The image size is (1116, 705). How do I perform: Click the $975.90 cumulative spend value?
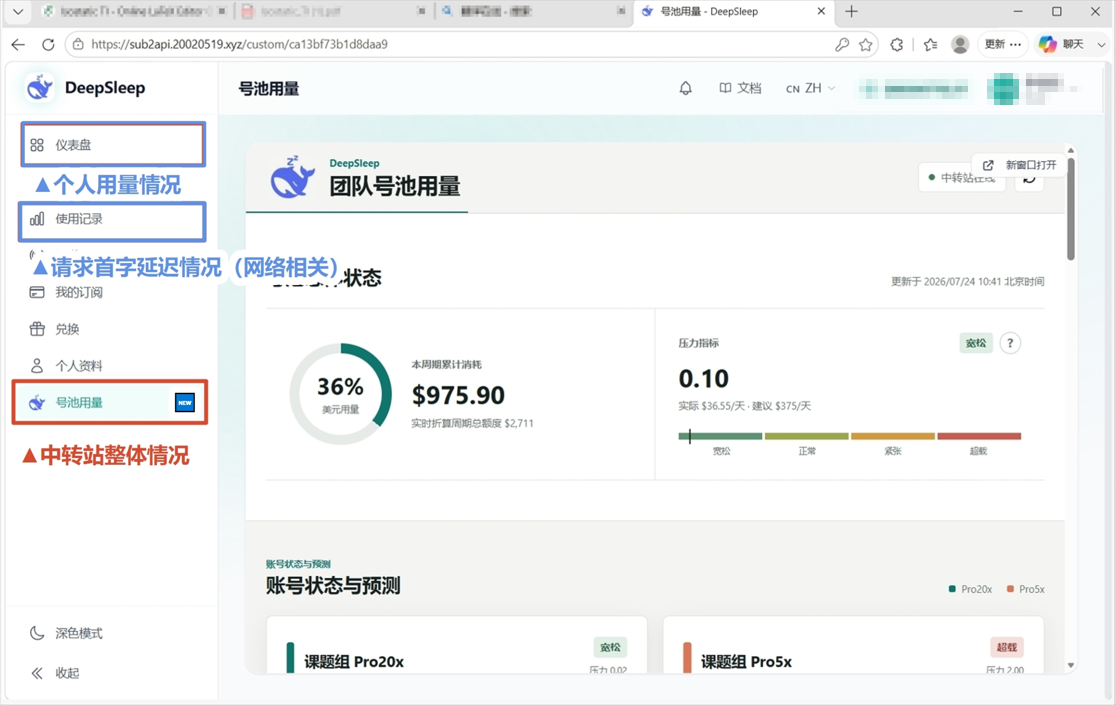(x=458, y=395)
